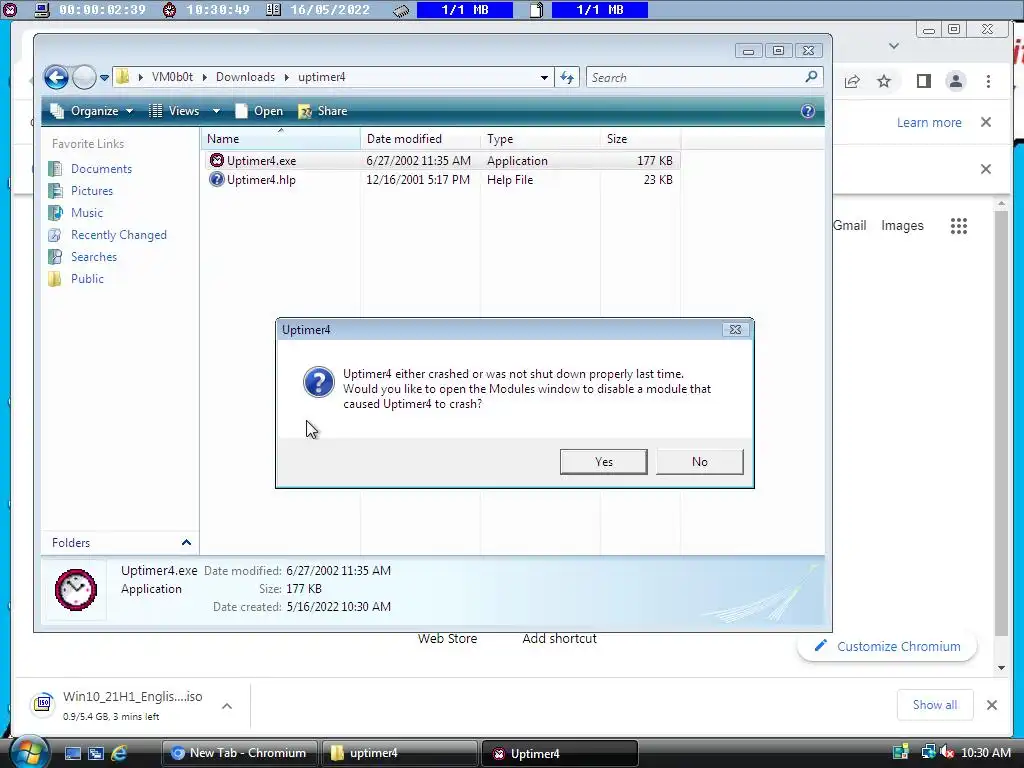Click Open in the Explorer toolbar

click(x=259, y=111)
